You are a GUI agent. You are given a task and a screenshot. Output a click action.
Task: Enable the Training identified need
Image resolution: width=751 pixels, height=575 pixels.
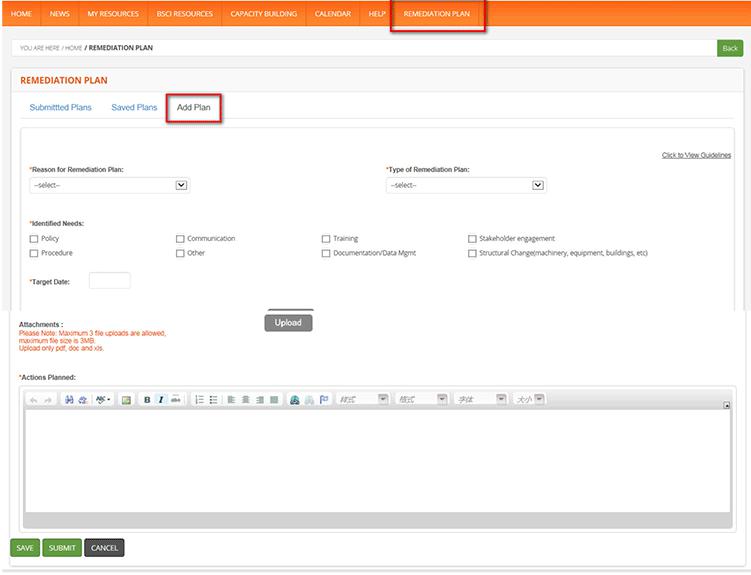326,239
